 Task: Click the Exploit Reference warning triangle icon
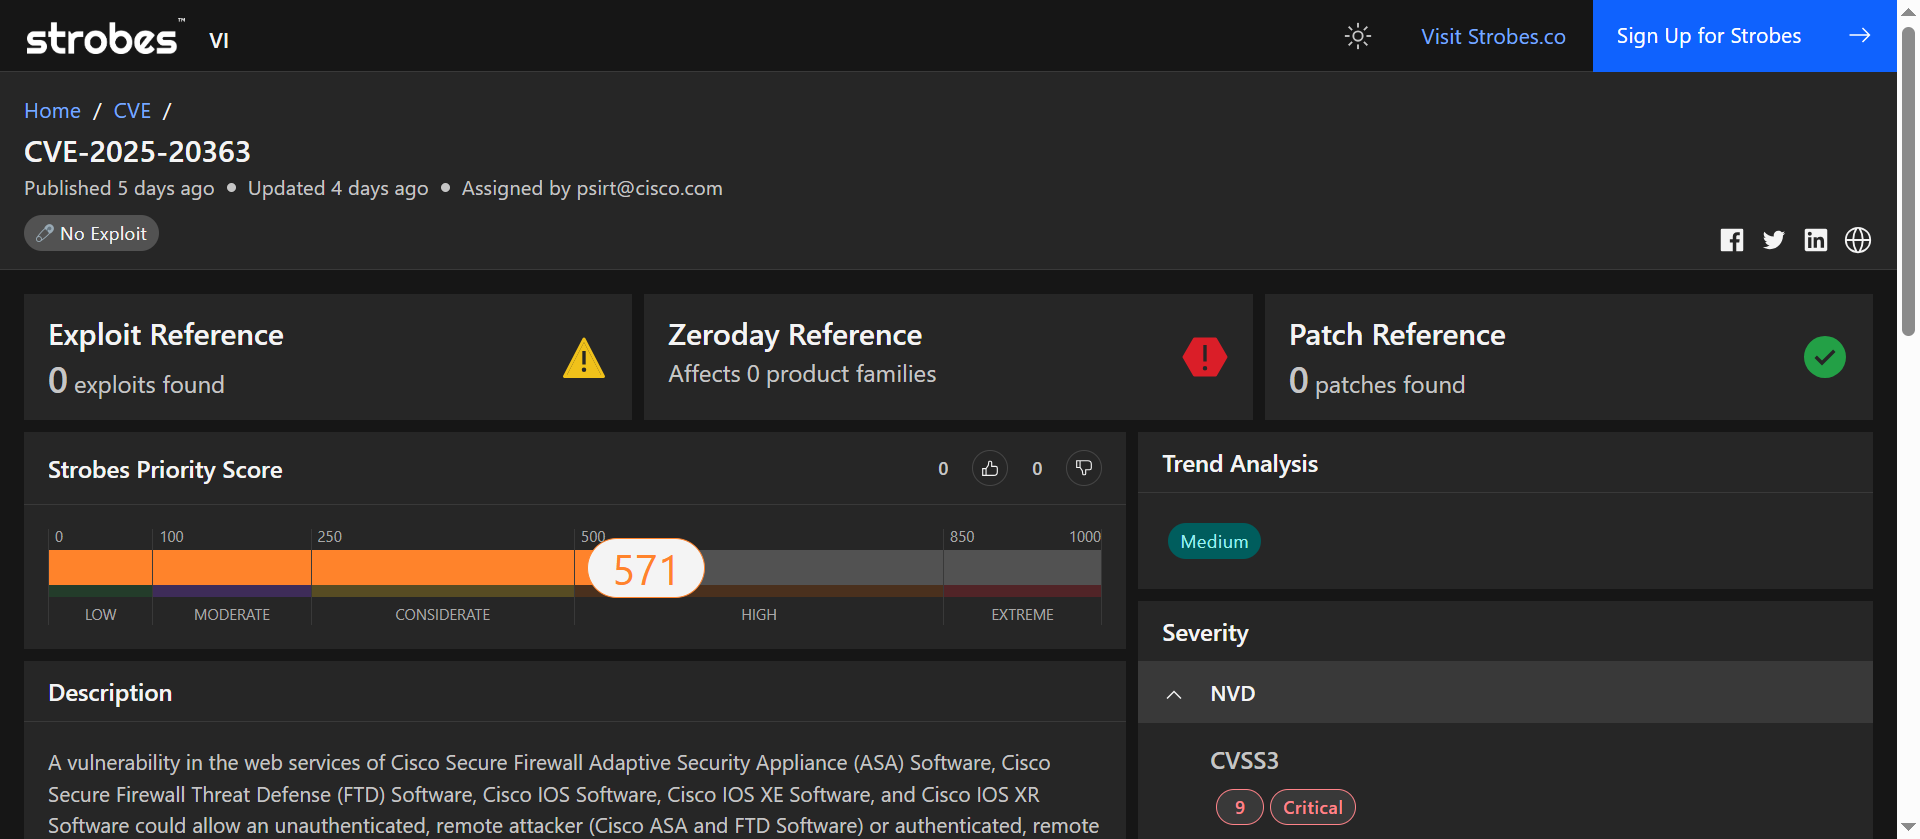(583, 358)
